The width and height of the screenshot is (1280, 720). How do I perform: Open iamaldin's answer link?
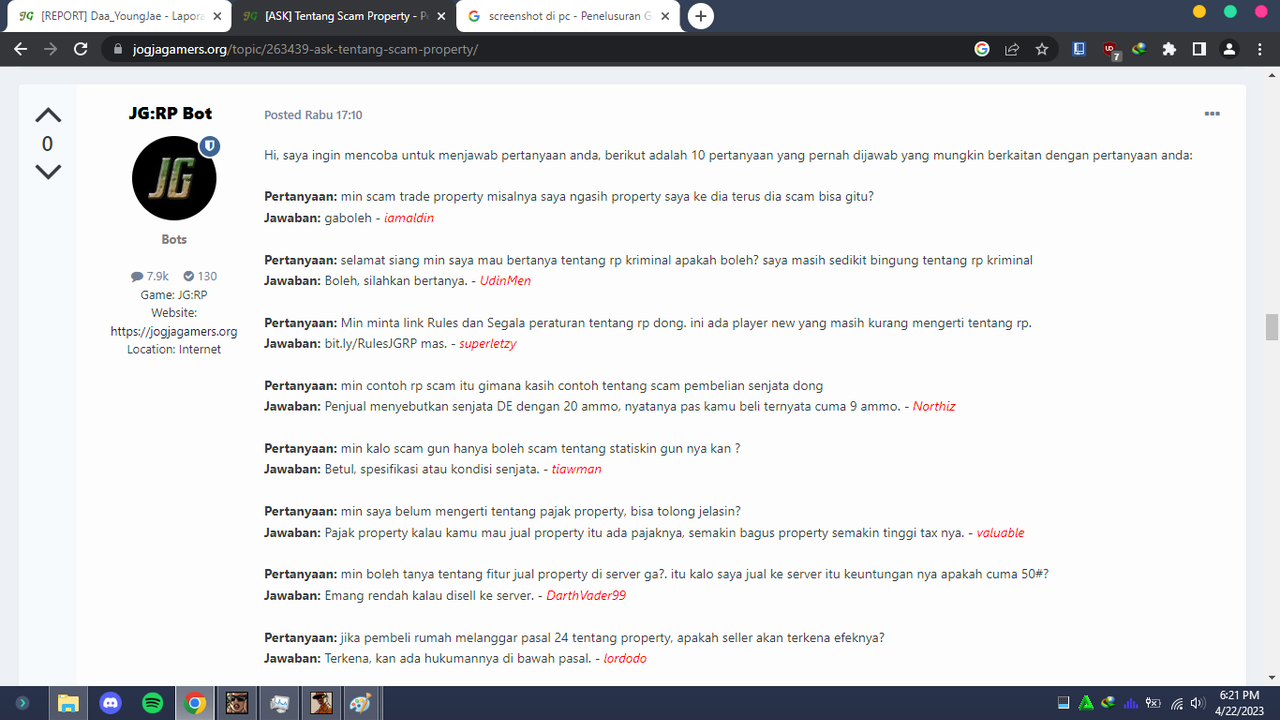[409, 217]
